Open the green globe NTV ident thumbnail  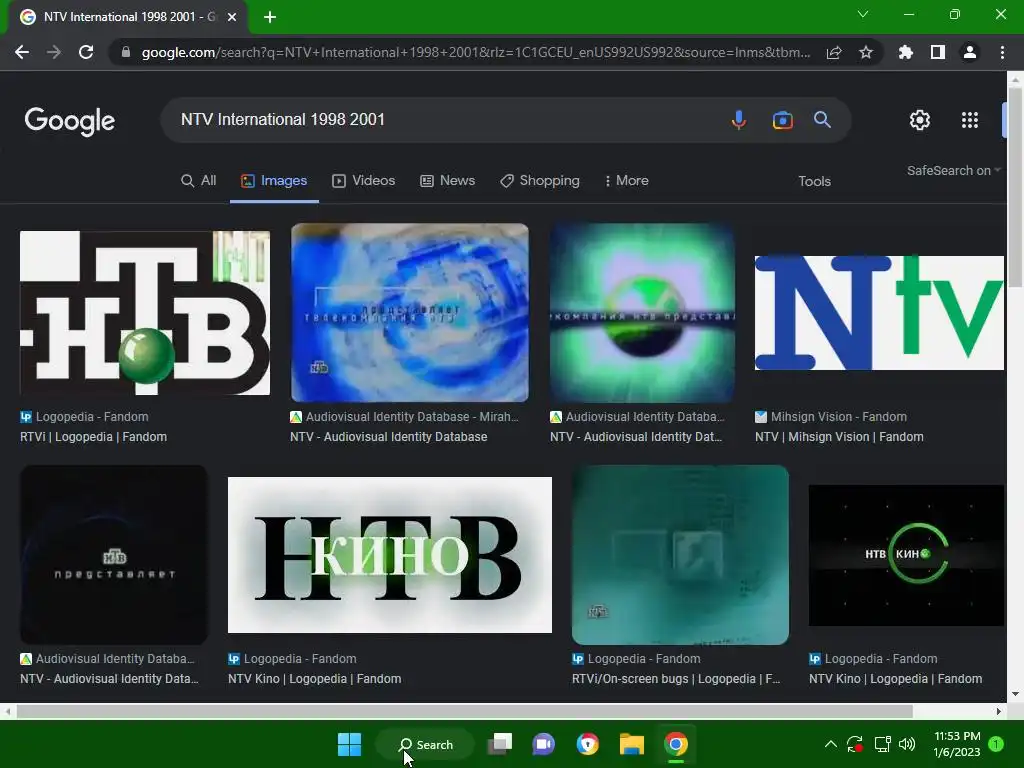(x=643, y=313)
